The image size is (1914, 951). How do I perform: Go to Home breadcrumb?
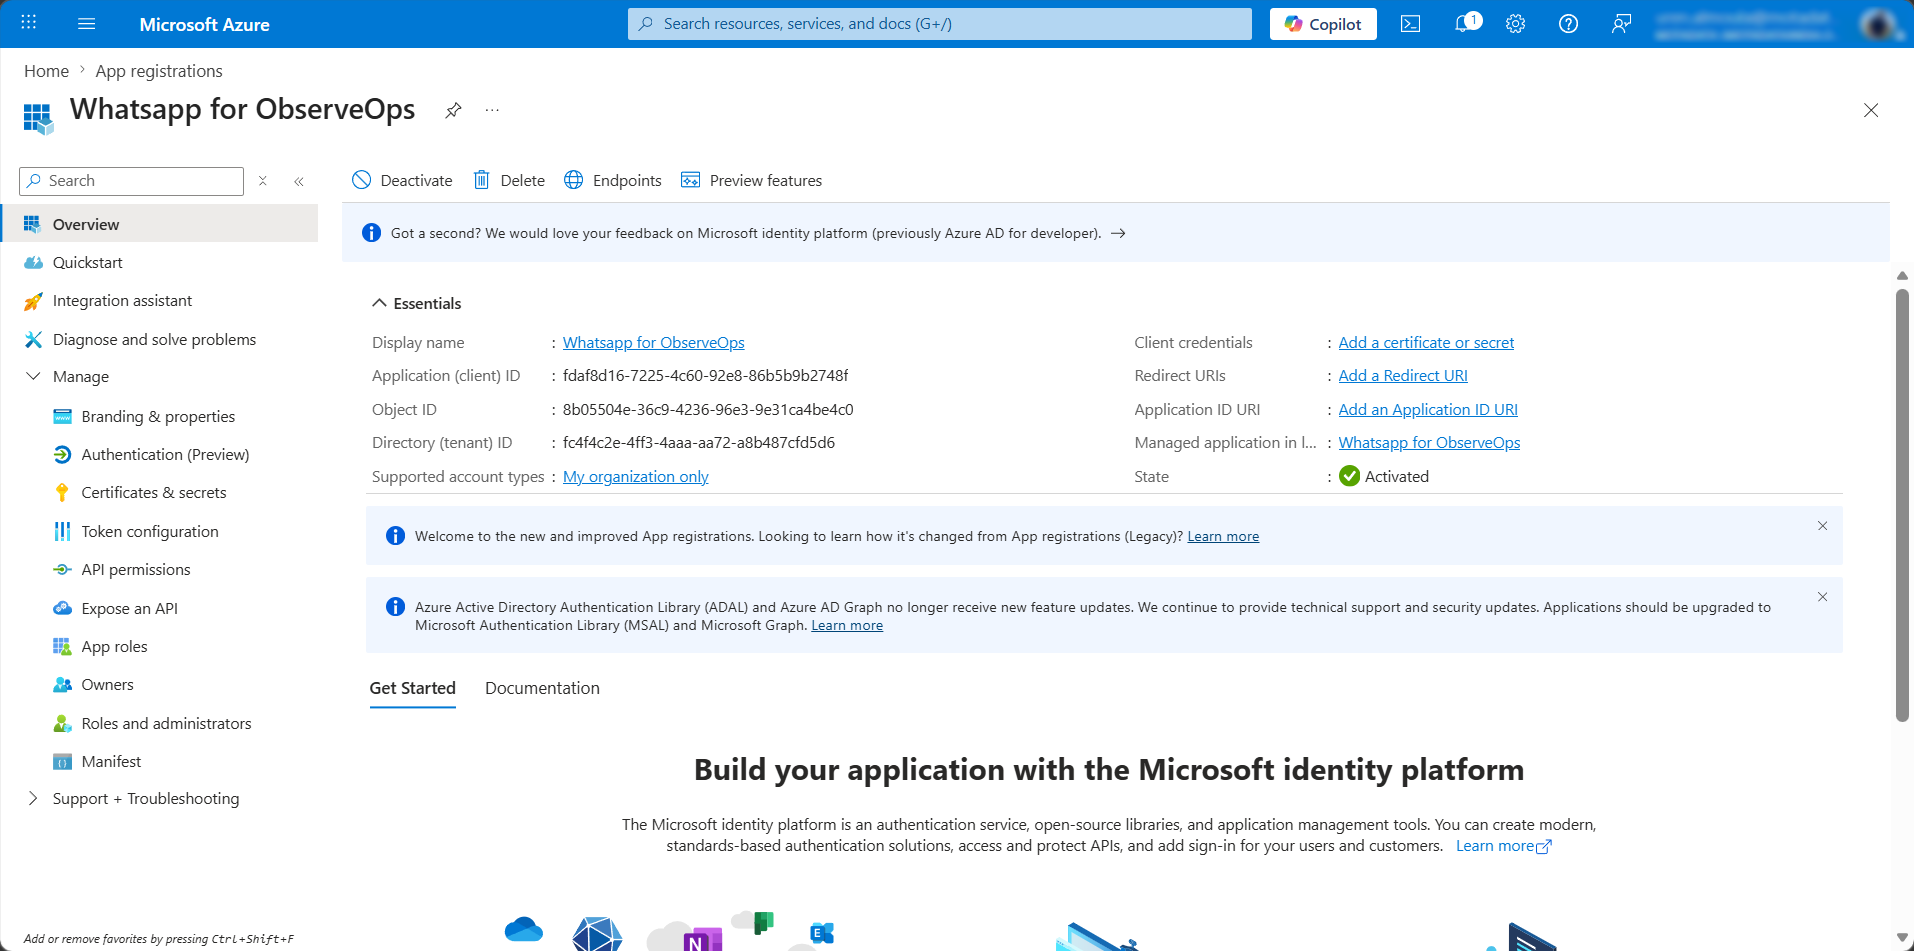47,71
